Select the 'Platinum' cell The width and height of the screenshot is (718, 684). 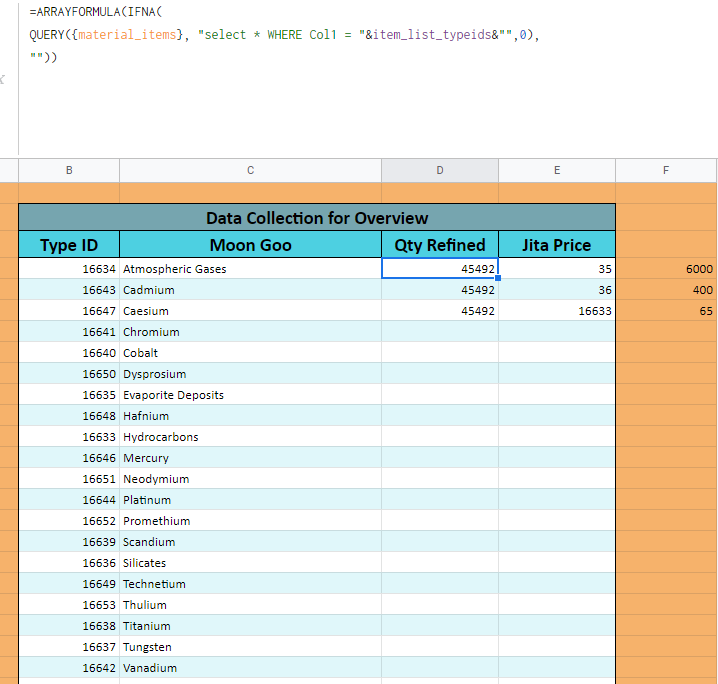(250, 500)
